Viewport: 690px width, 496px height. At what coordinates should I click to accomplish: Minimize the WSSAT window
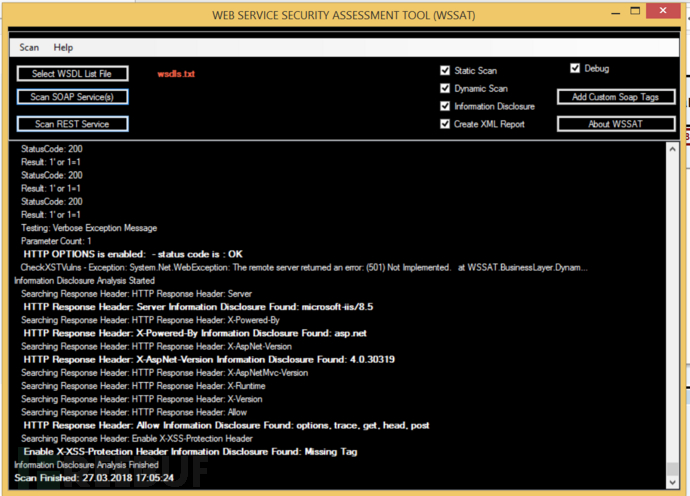pyautogui.click(x=616, y=11)
